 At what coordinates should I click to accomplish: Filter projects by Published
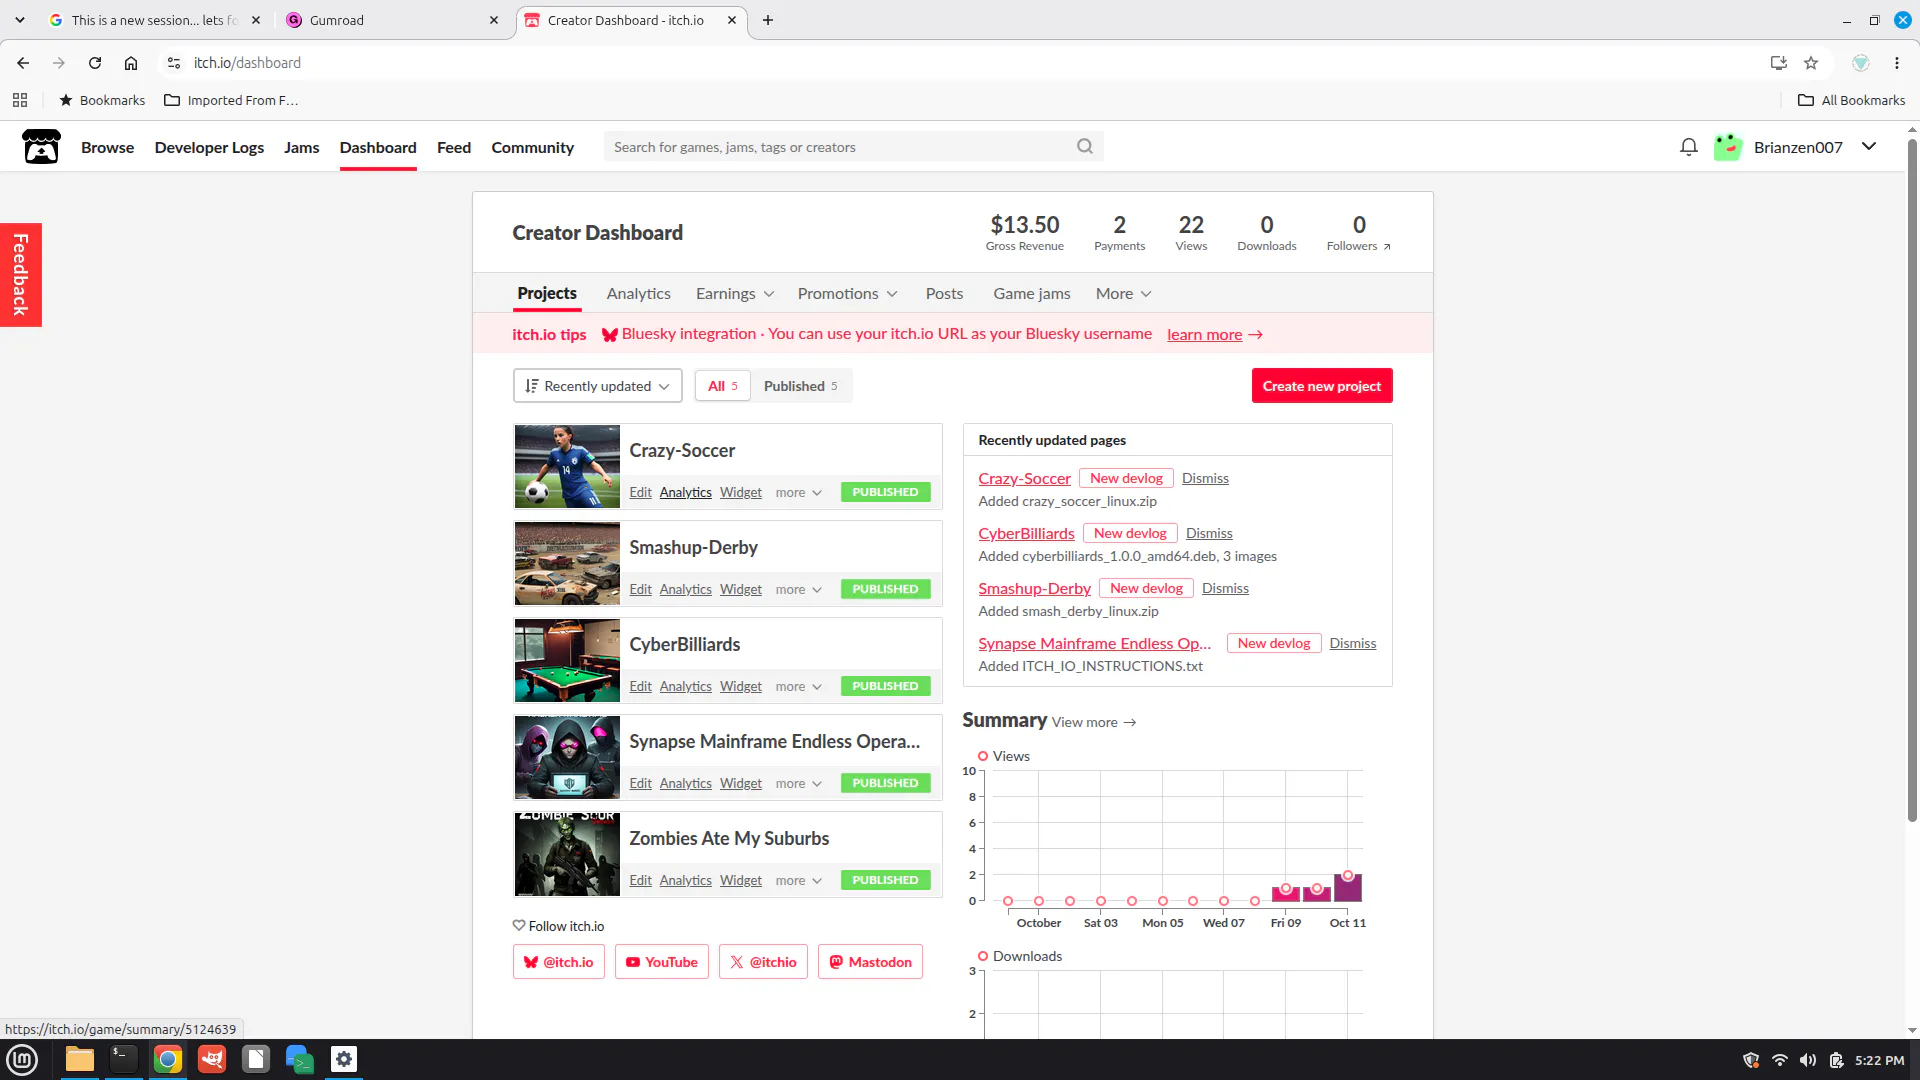coord(801,386)
